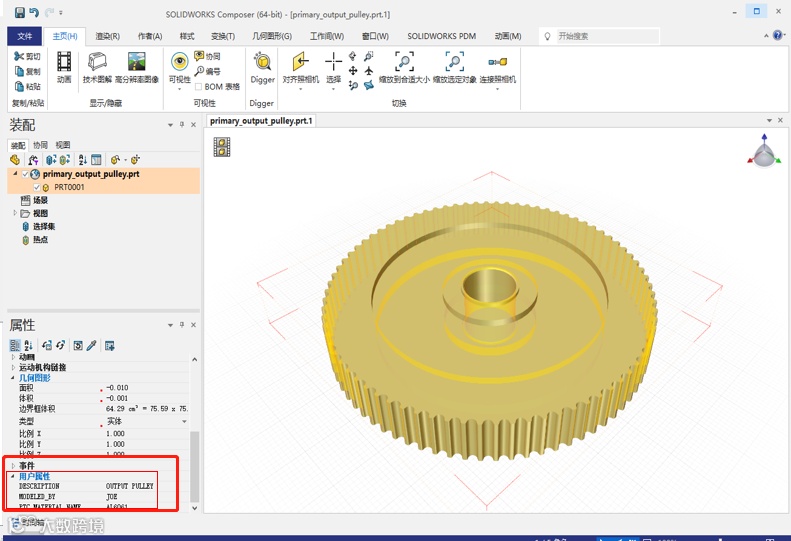Open 高分辨率图像 high resolution image
791x541 pixels.
pos(137,67)
